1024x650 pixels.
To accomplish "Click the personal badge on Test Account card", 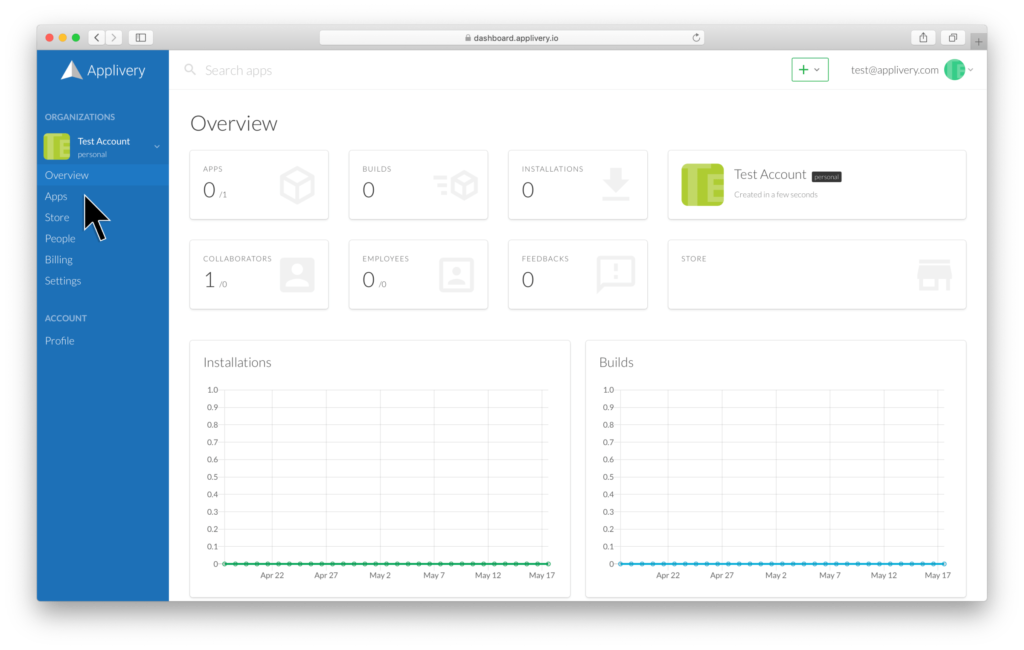I will pyautogui.click(x=826, y=176).
